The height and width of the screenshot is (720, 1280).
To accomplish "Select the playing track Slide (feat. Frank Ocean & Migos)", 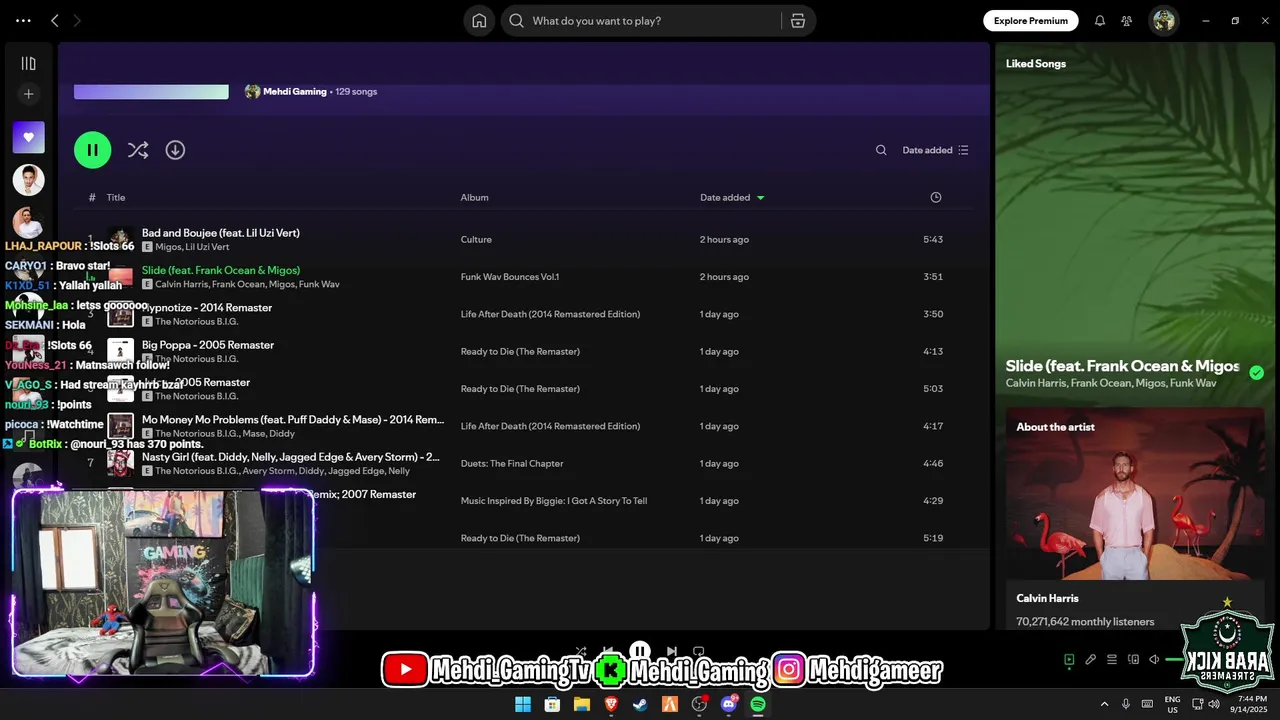I will [221, 270].
